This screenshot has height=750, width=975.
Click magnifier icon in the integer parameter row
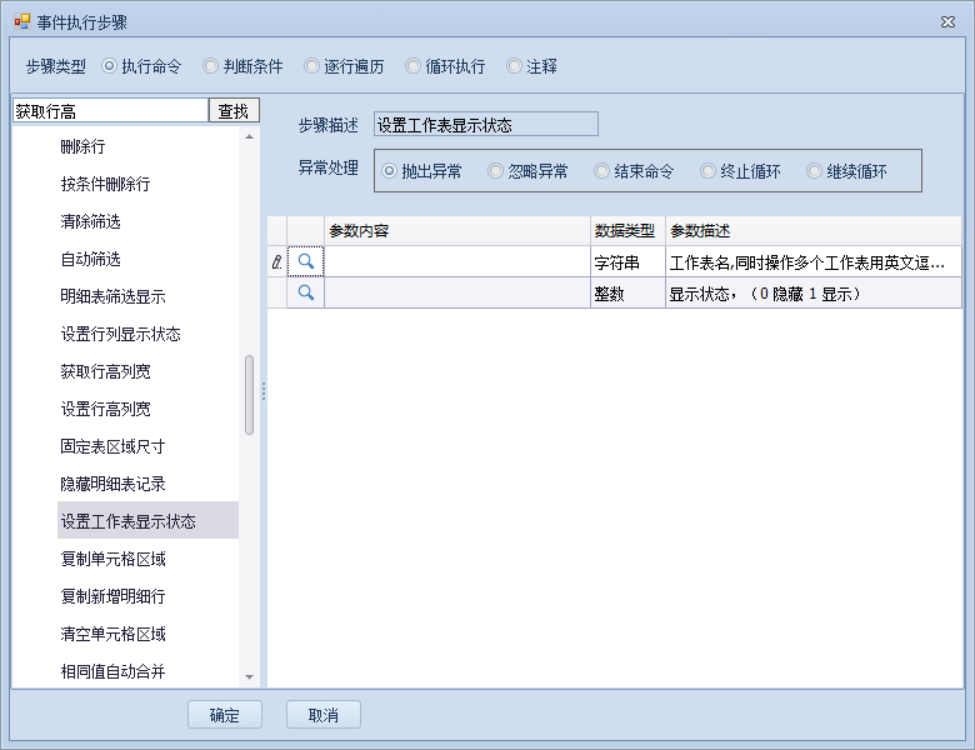pos(306,293)
